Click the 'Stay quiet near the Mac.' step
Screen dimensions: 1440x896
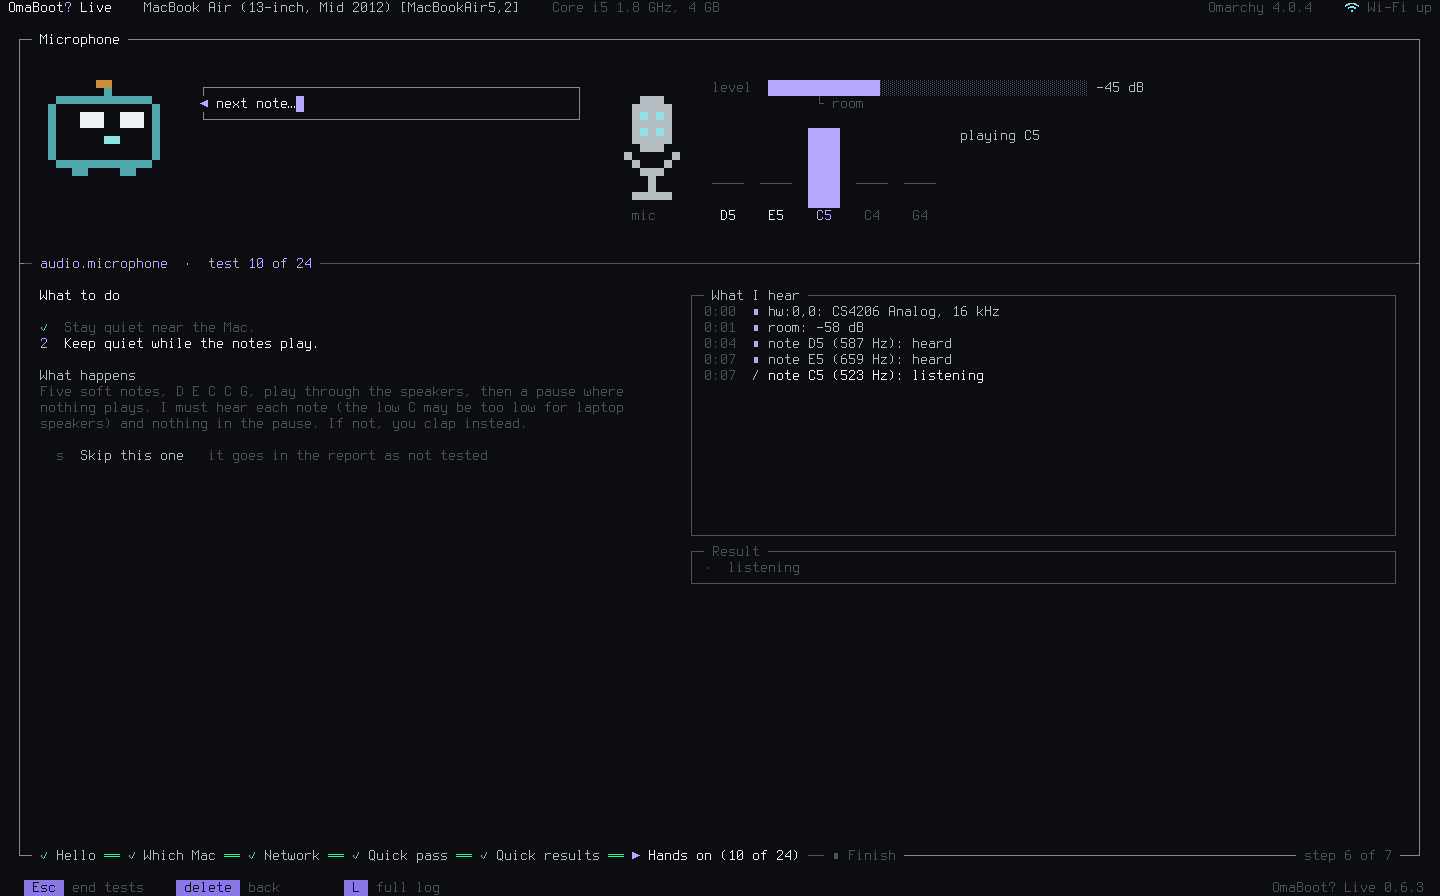(159, 327)
